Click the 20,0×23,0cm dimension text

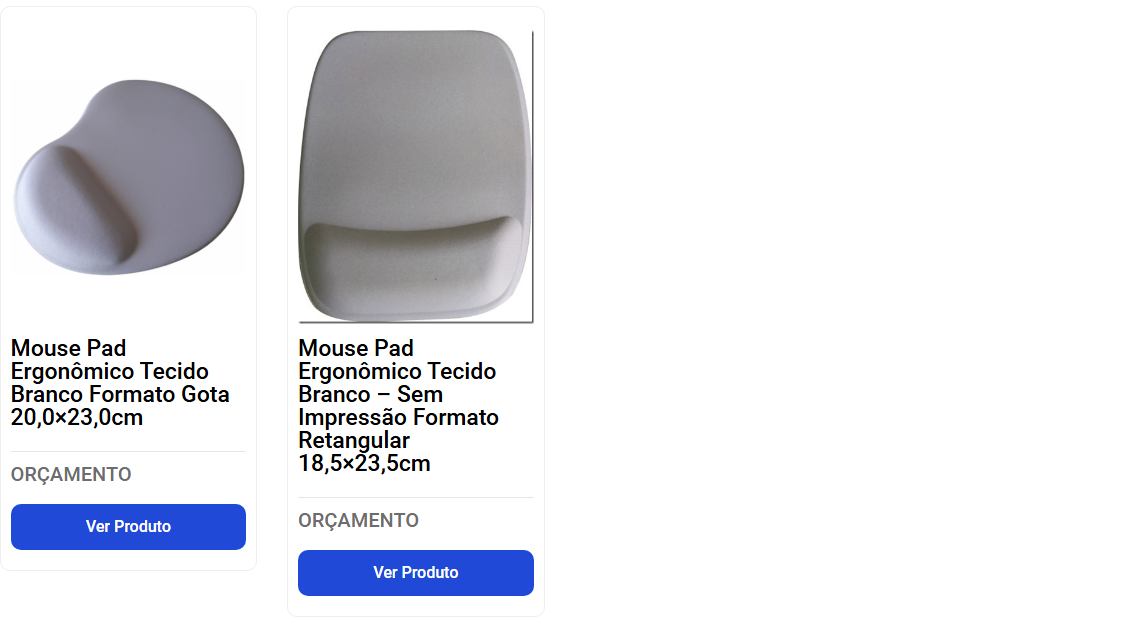[x=77, y=417]
